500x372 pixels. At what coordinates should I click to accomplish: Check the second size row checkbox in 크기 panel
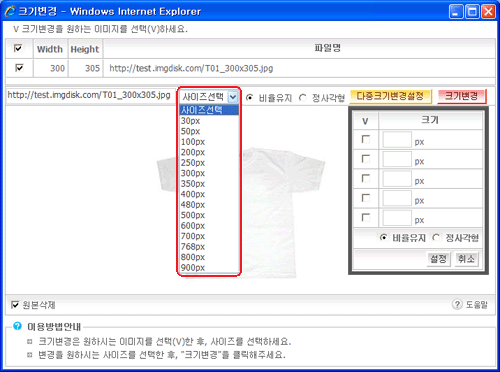click(x=366, y=159)
